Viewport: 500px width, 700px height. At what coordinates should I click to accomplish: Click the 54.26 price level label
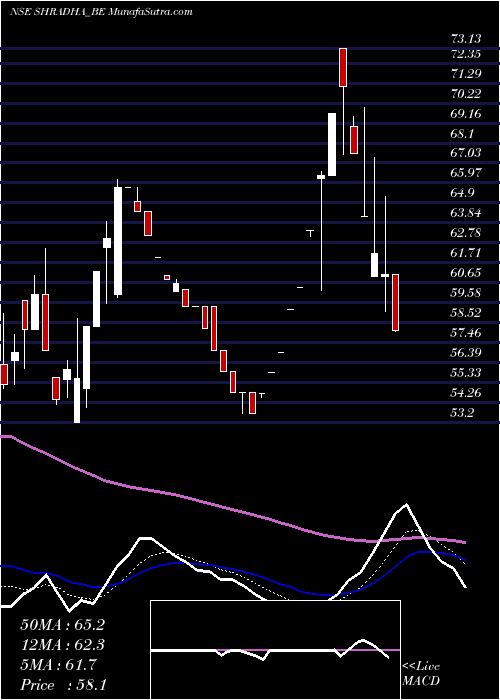coord(467,392)
